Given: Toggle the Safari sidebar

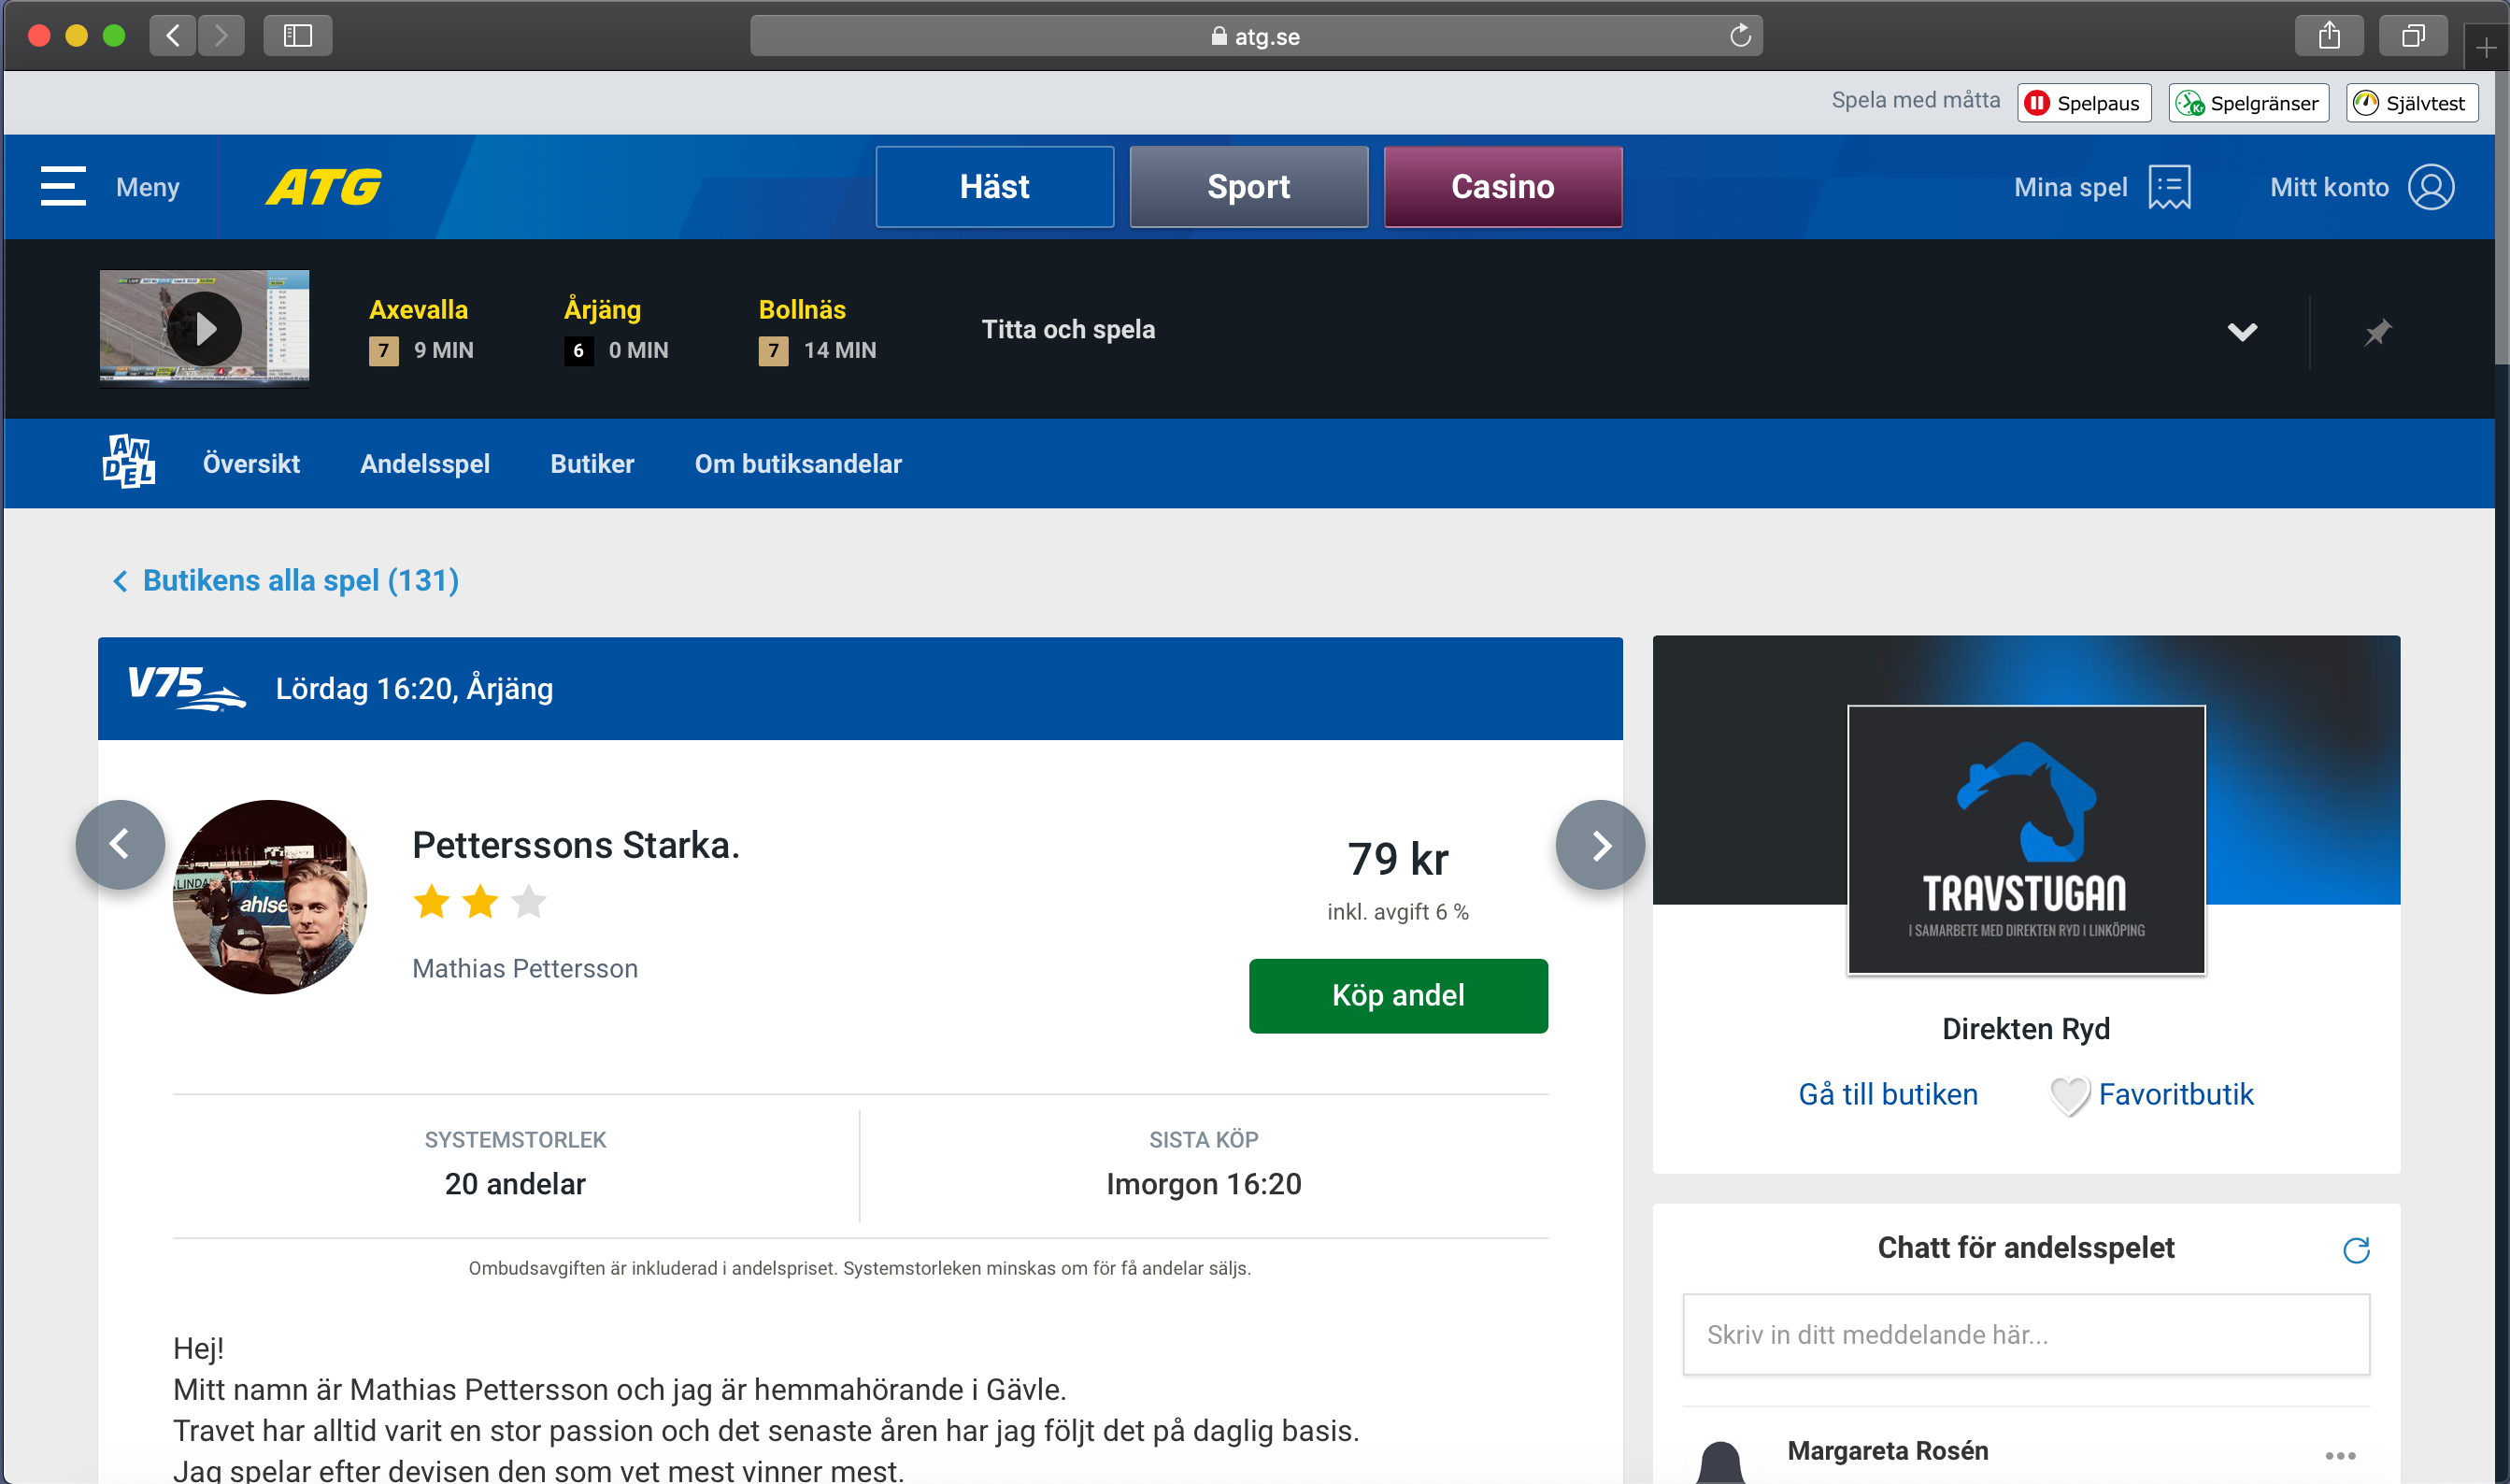Looking at the screenshot, I should click(297, 36).
